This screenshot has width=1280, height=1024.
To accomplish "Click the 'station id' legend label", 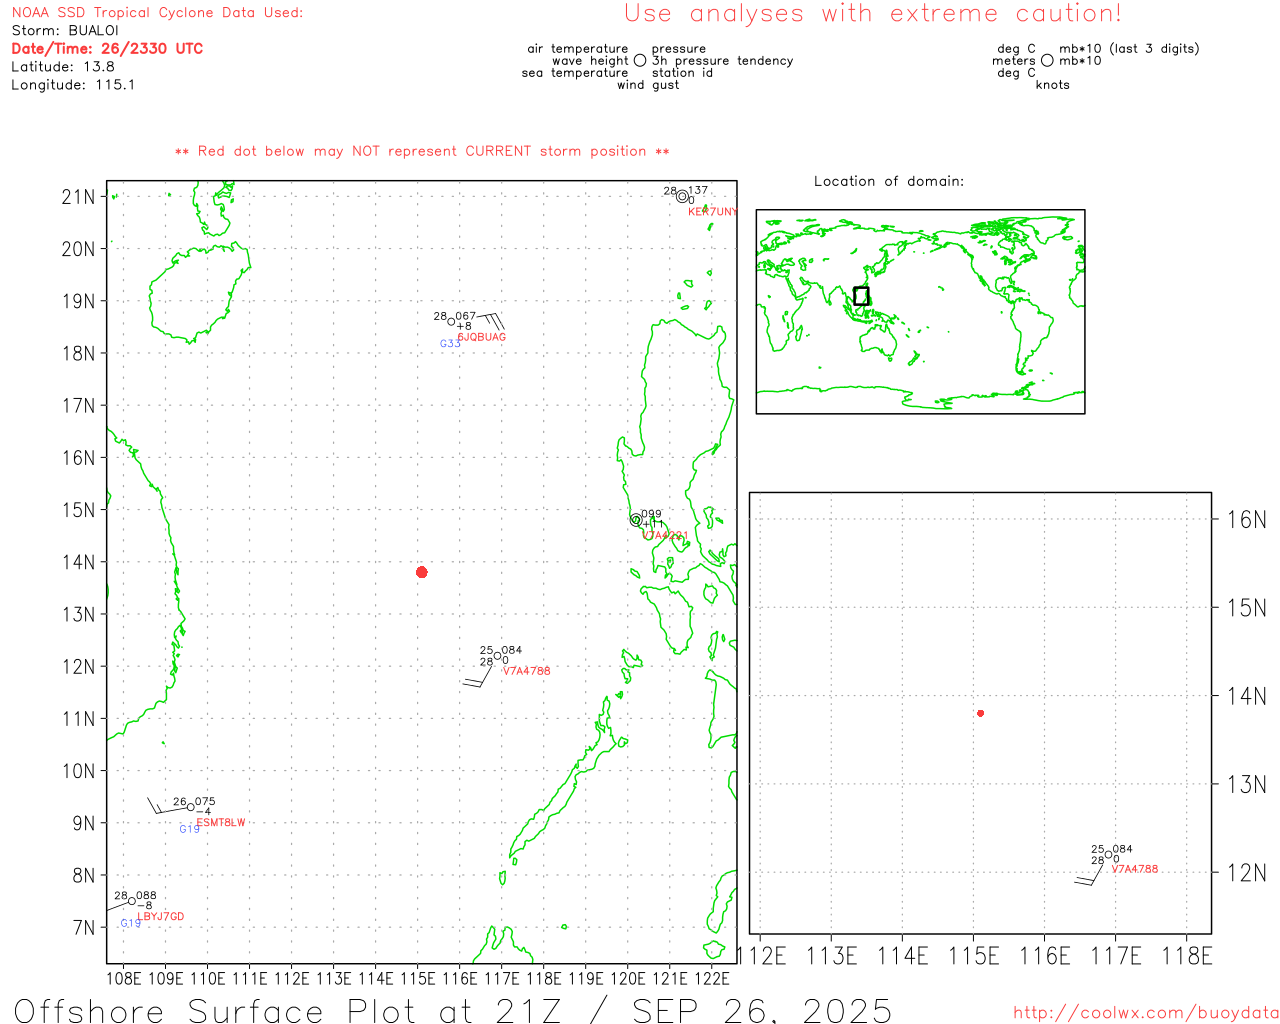I will pyautogui.click(x=683, y=73).
